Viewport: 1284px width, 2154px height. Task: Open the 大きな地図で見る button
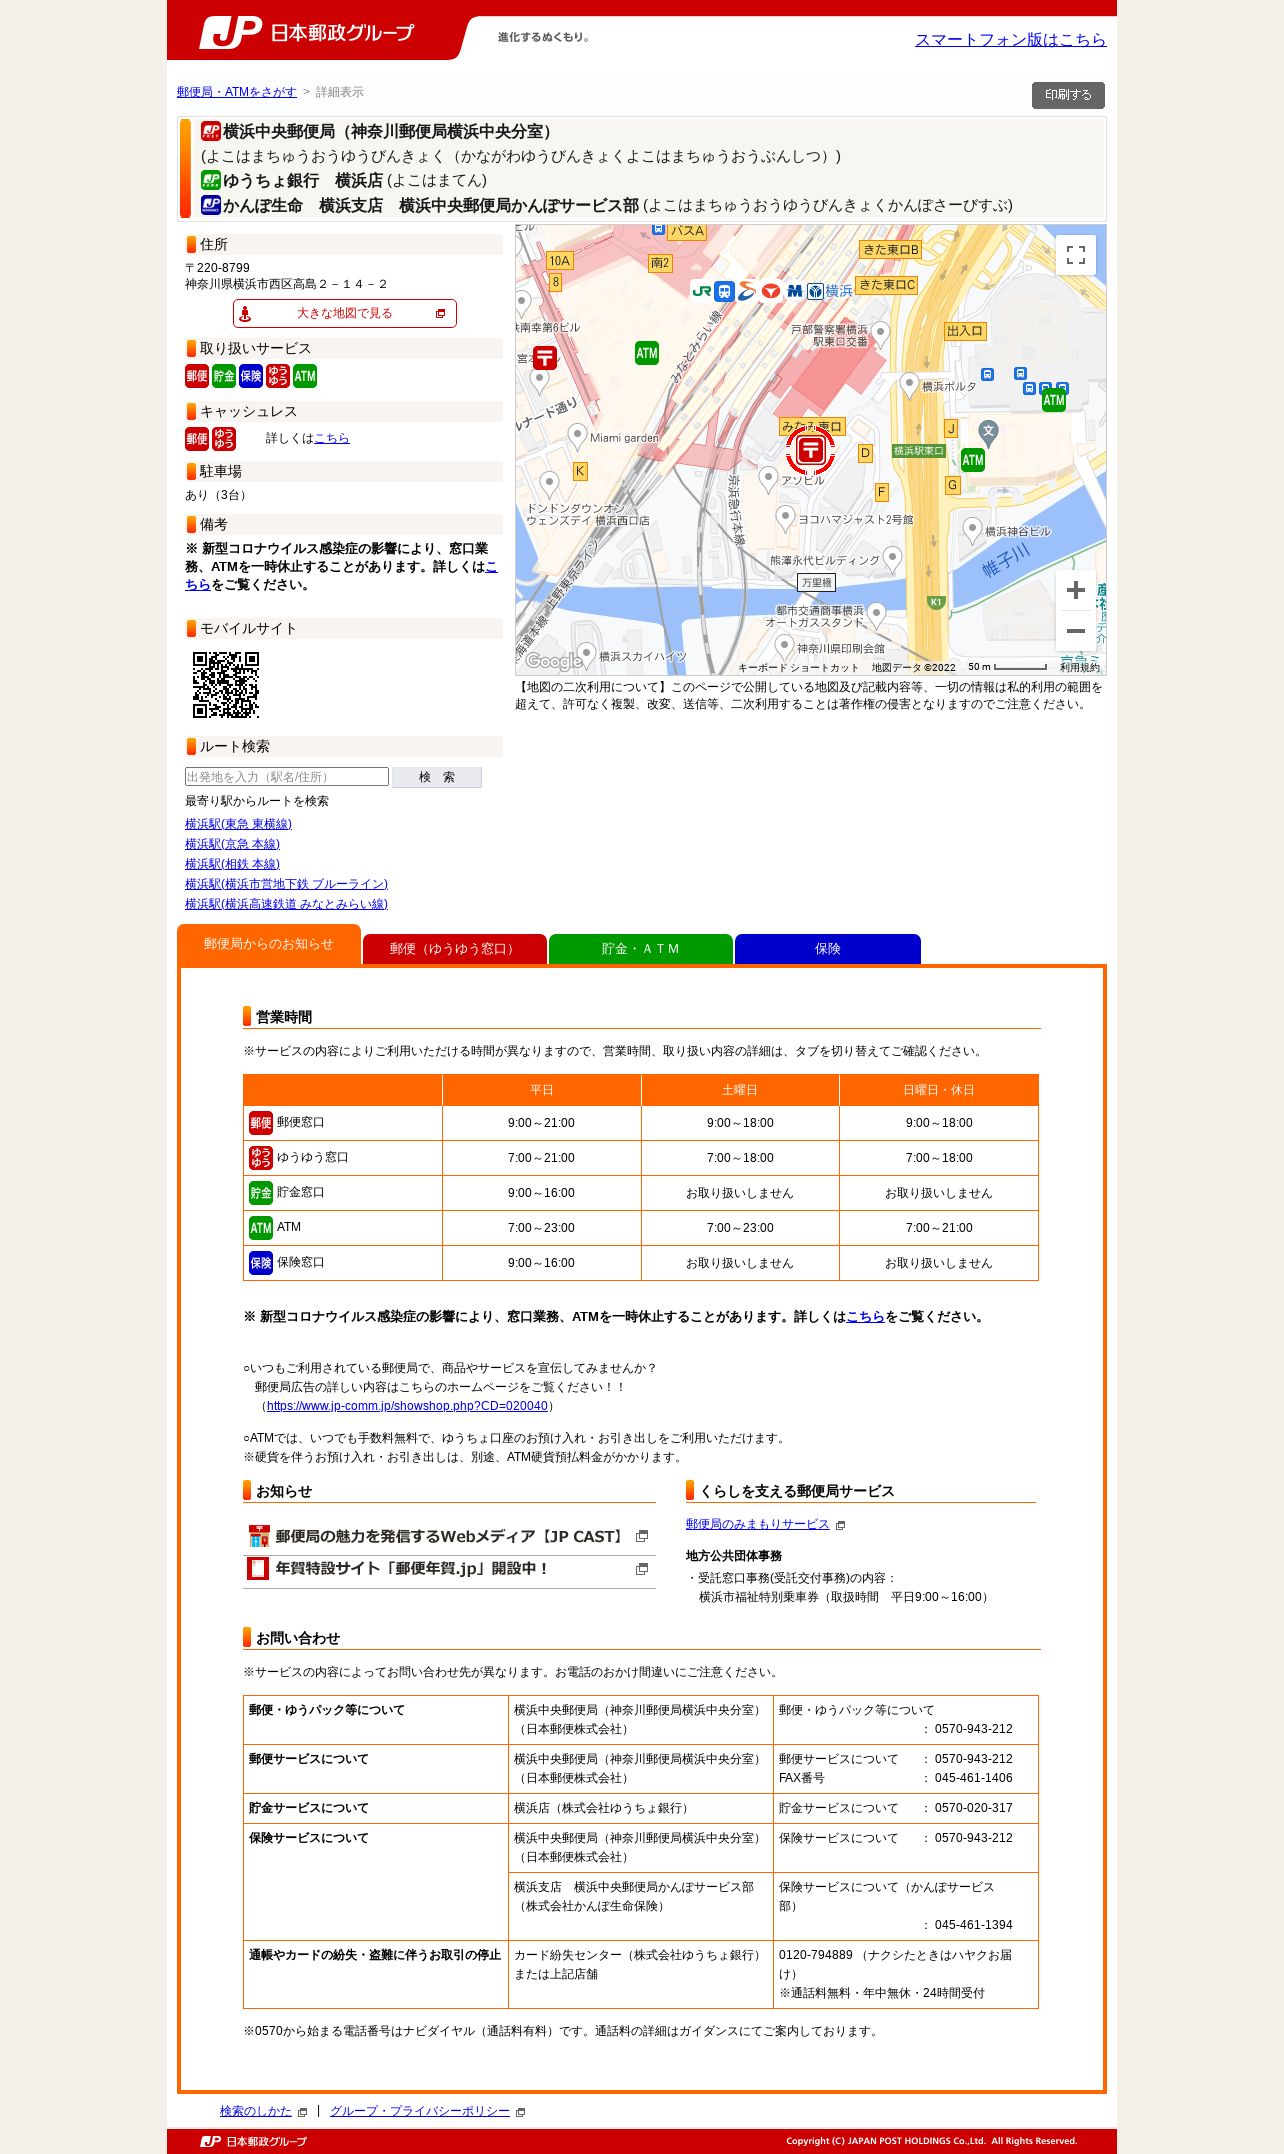coord(345,313)
